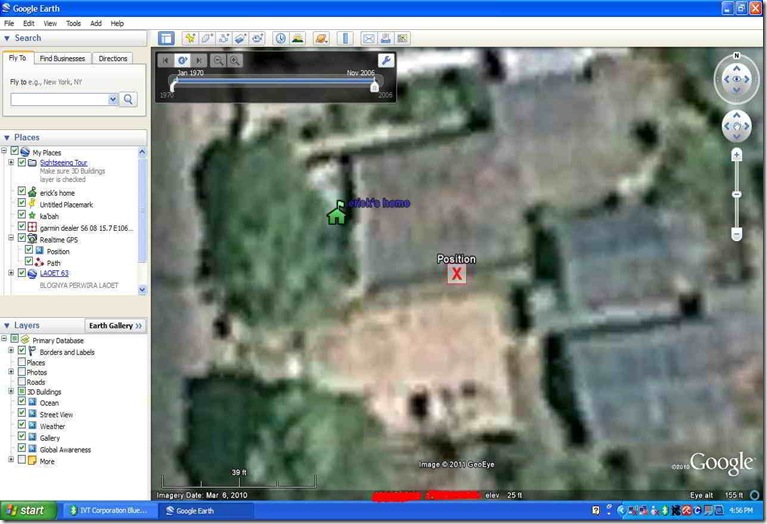Open the Add menu
The height and width of the screenshot is (524, 767).
click(x=96, y=23)
